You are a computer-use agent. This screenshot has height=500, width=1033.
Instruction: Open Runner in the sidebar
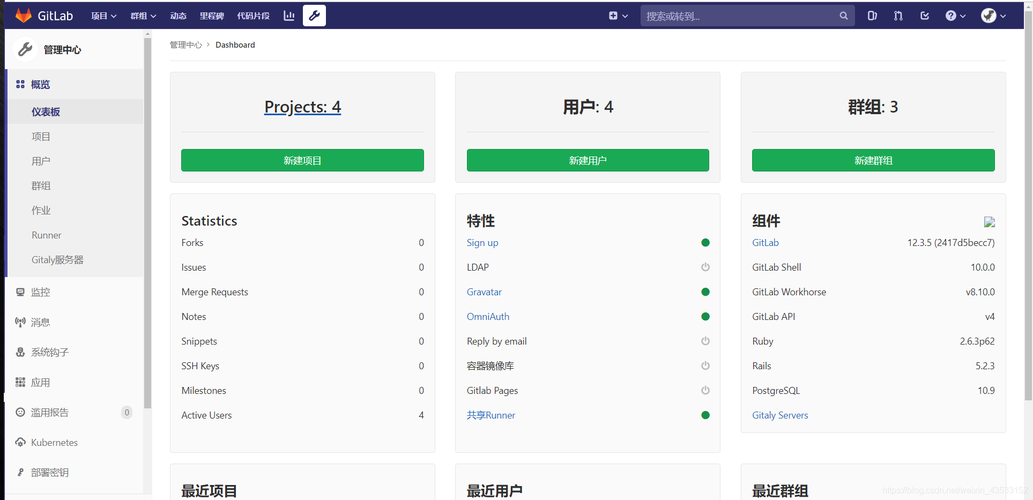tap(46, 235)
